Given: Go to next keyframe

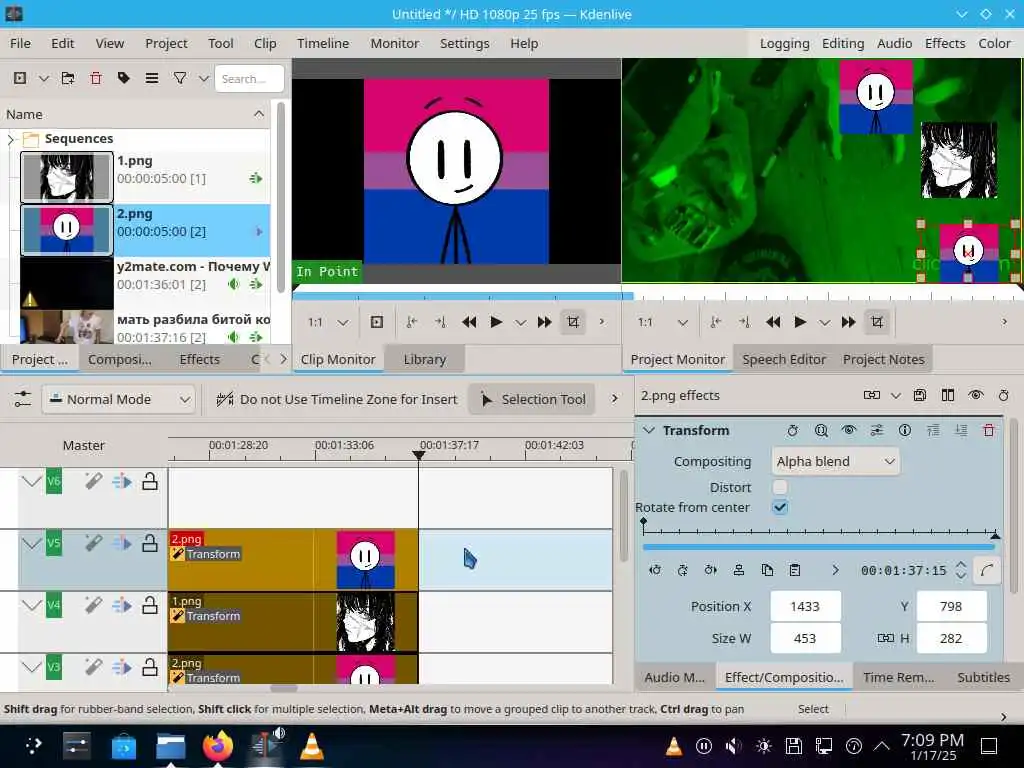Looking at the screenshot, I should pyautogui.click(x=711, y=570).
